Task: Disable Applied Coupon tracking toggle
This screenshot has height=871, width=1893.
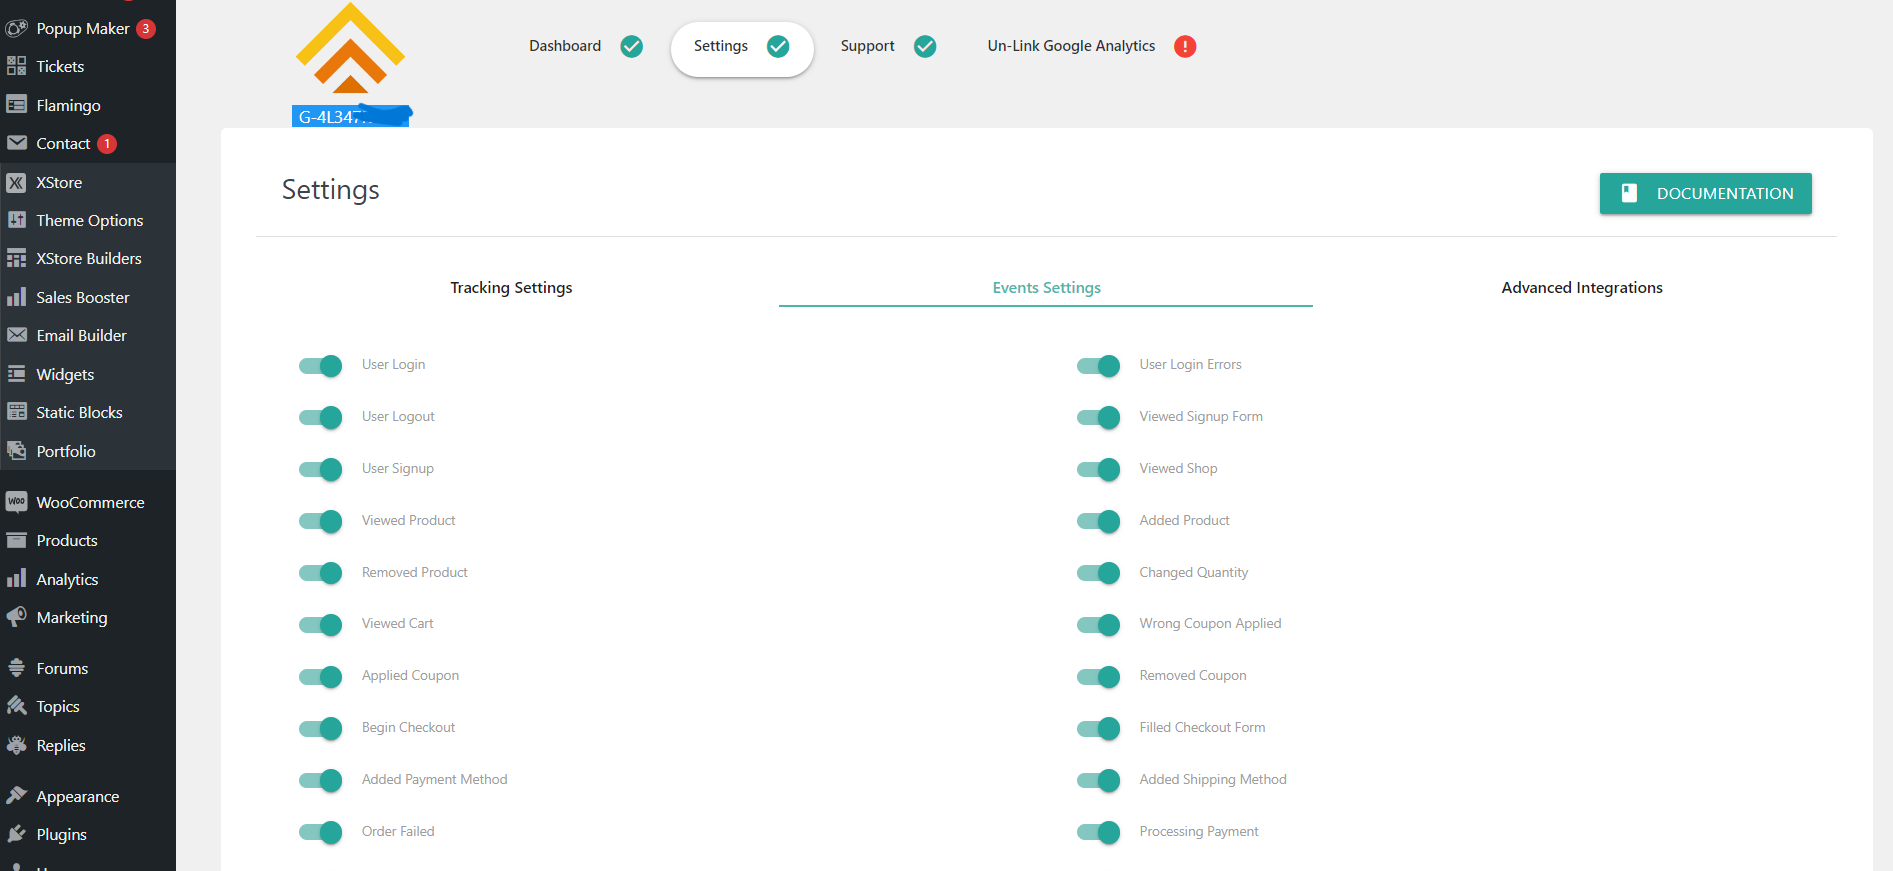Action: coord(320,676)
